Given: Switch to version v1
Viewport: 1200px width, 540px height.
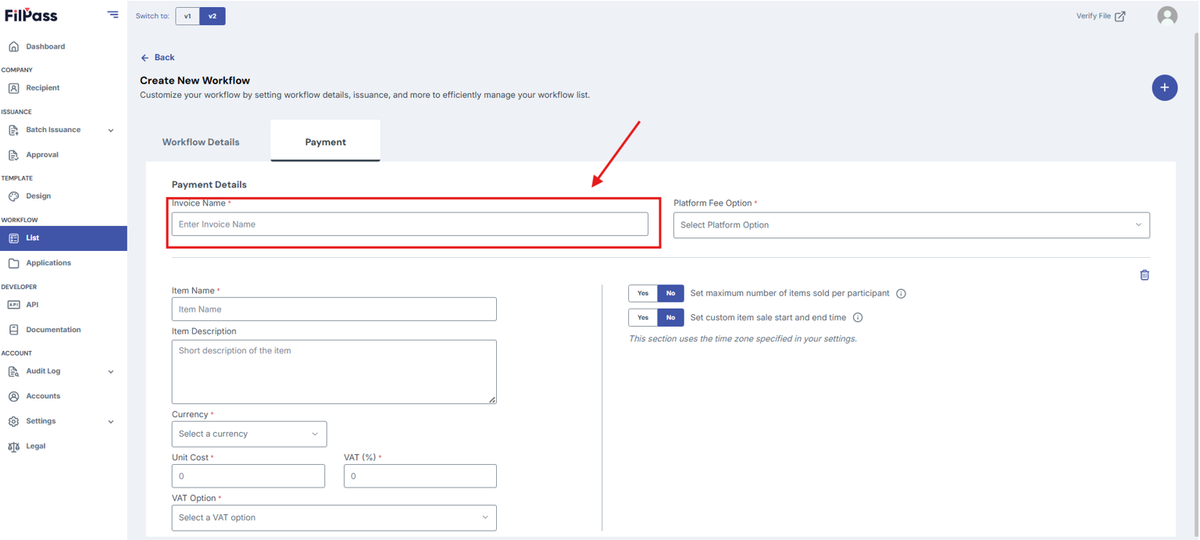Looking at the screenshot, I should pos(187,16).
